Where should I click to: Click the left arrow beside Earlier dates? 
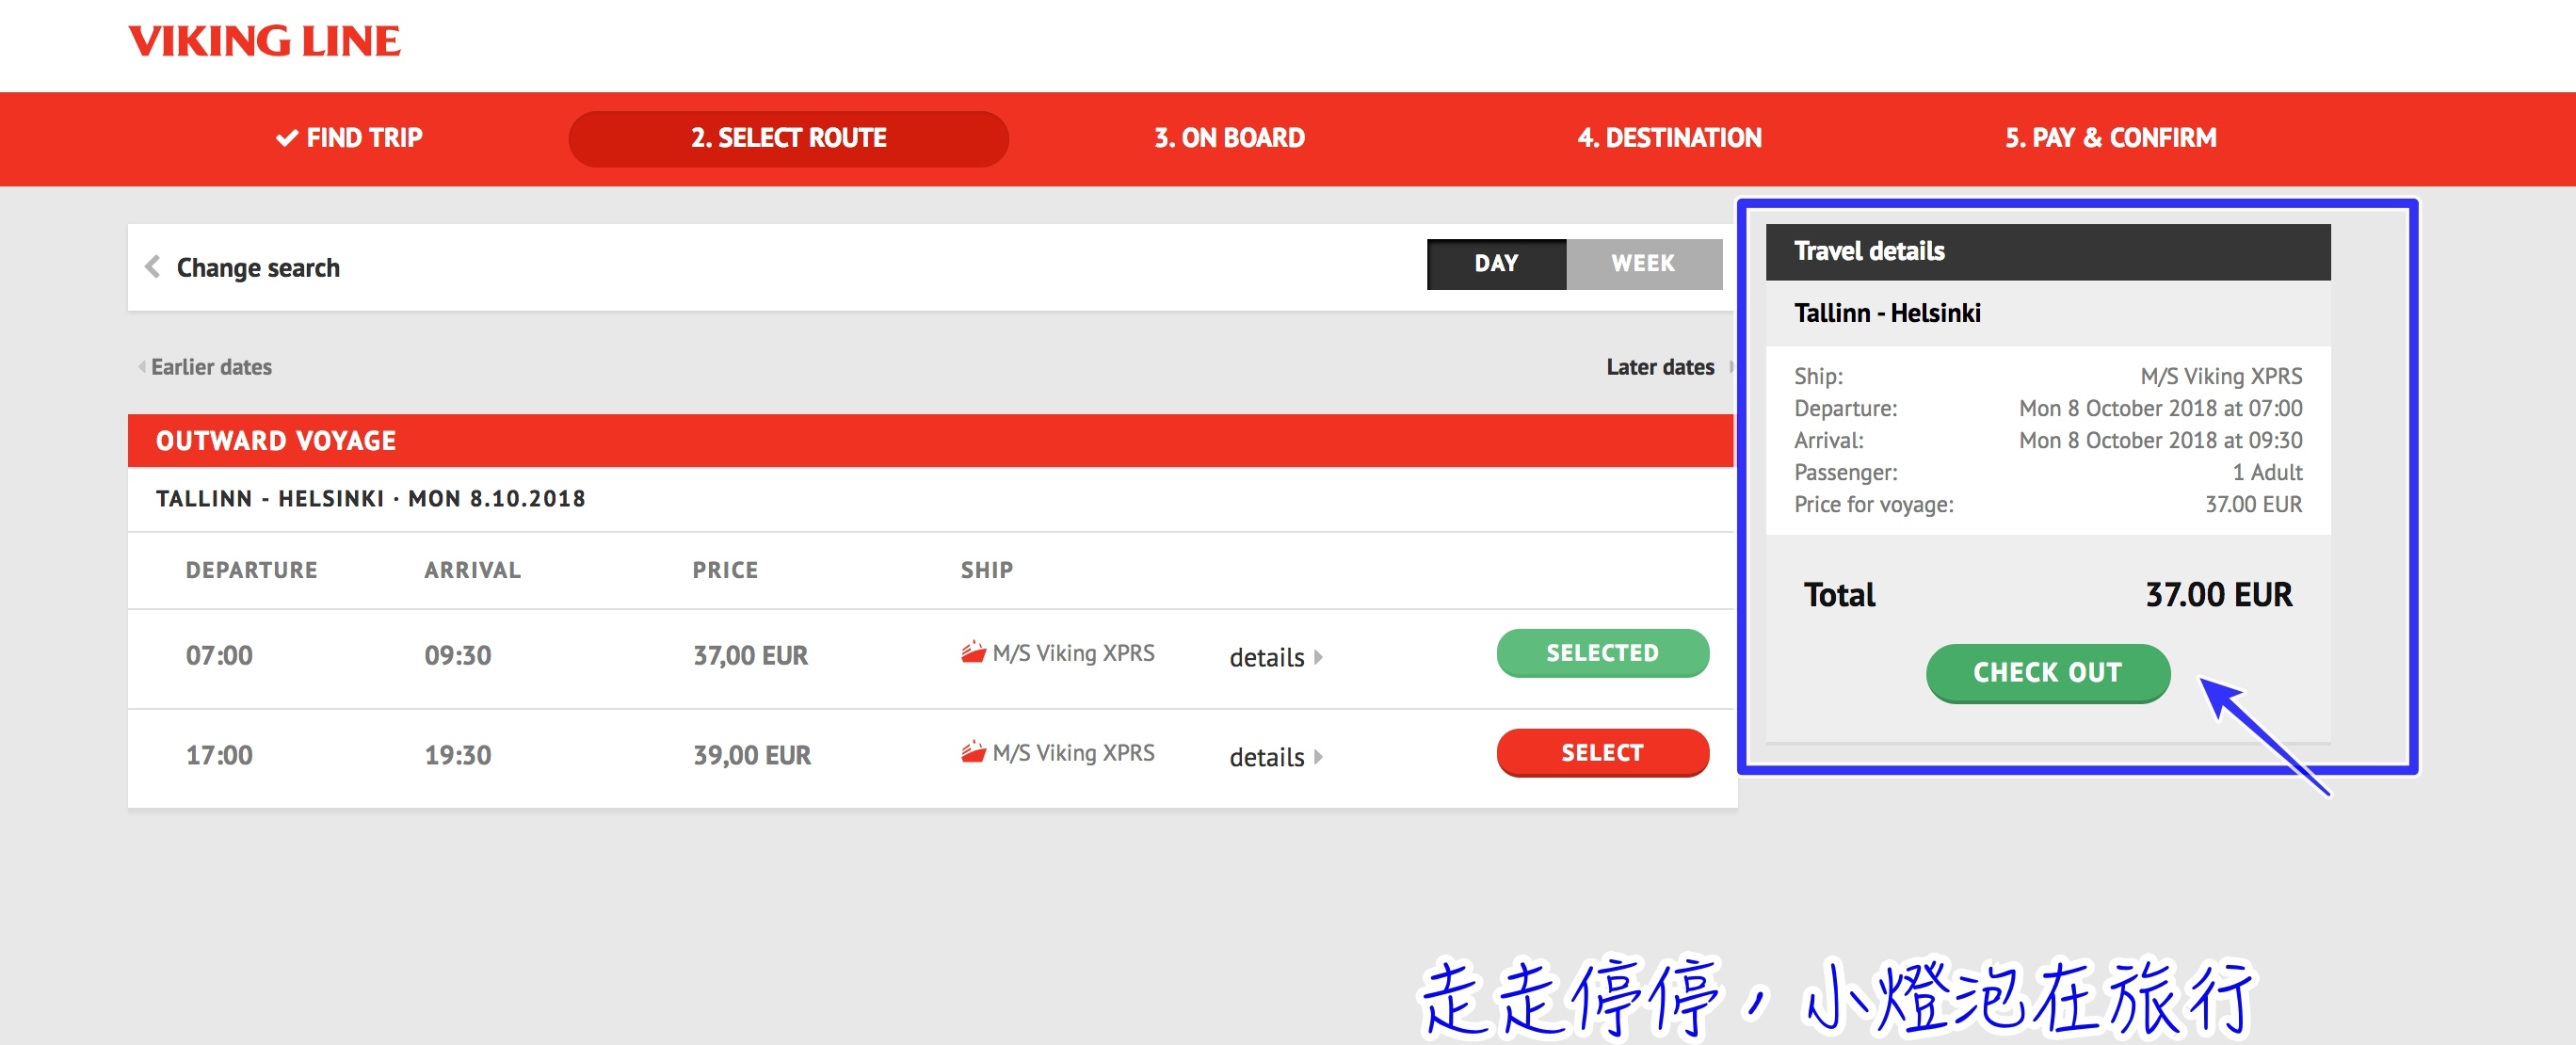pos(142,367)
